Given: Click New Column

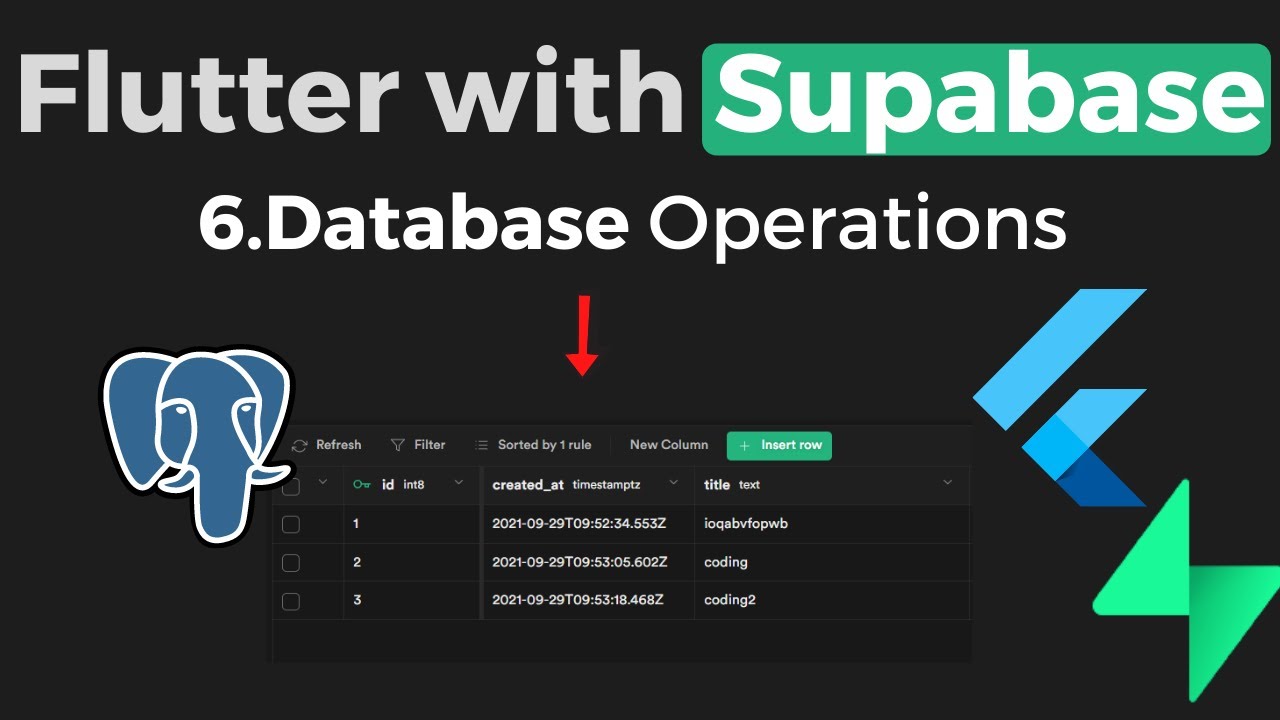Looking at the screenshot, I should [x=669, y=445].
